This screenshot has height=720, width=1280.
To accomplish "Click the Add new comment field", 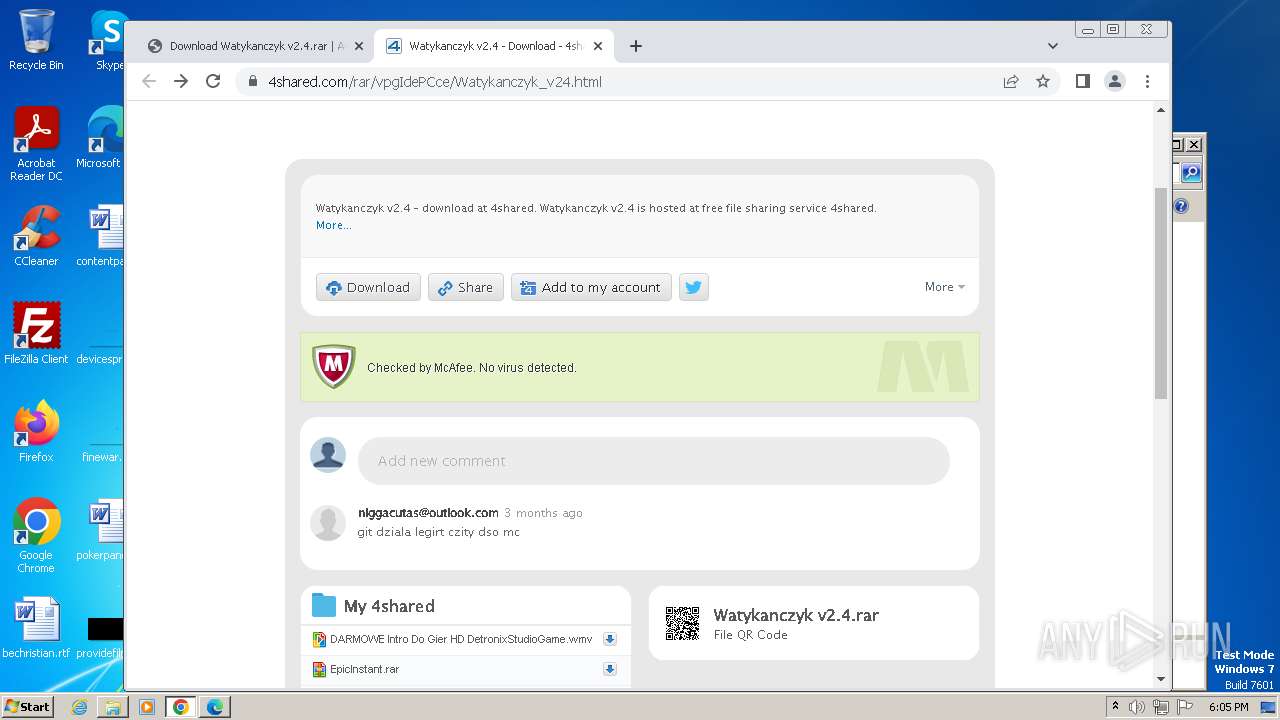I will [654, 461].
